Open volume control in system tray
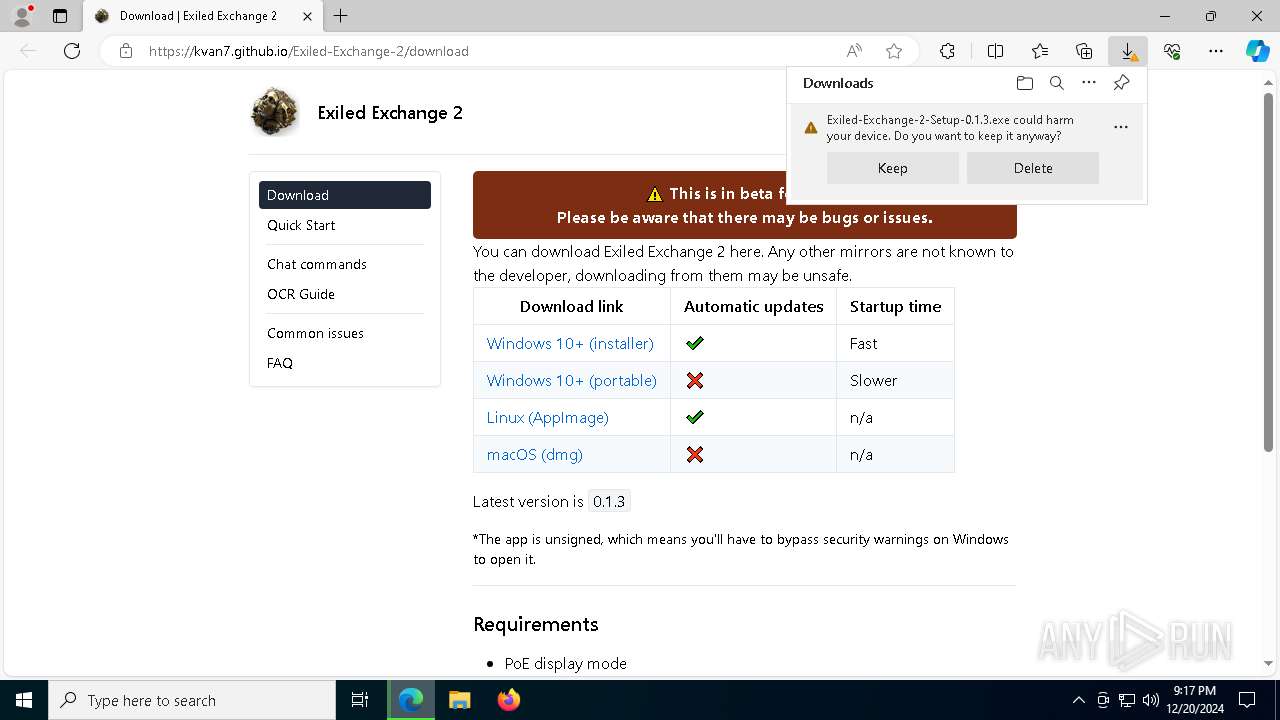1280x720 pixels. tap(1150, 700)
